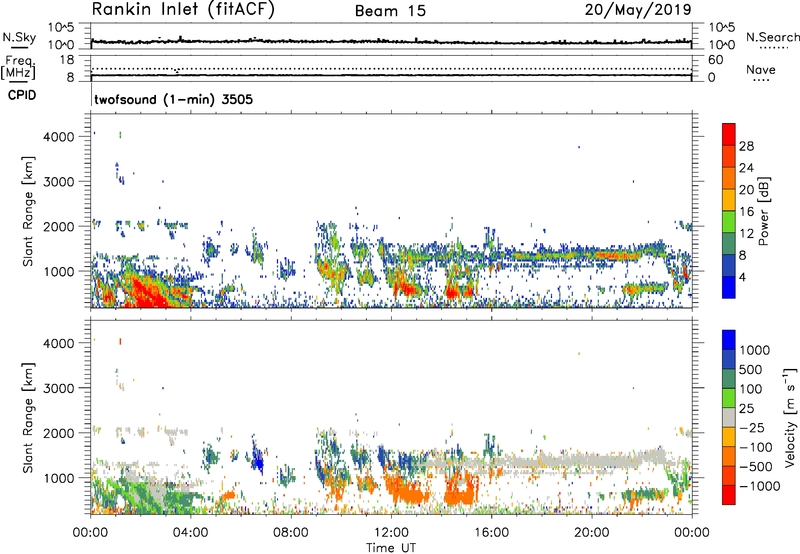Click the 'CPID' row label
Viewport: 800px width, 554px height.
click(x=22, y=95)
